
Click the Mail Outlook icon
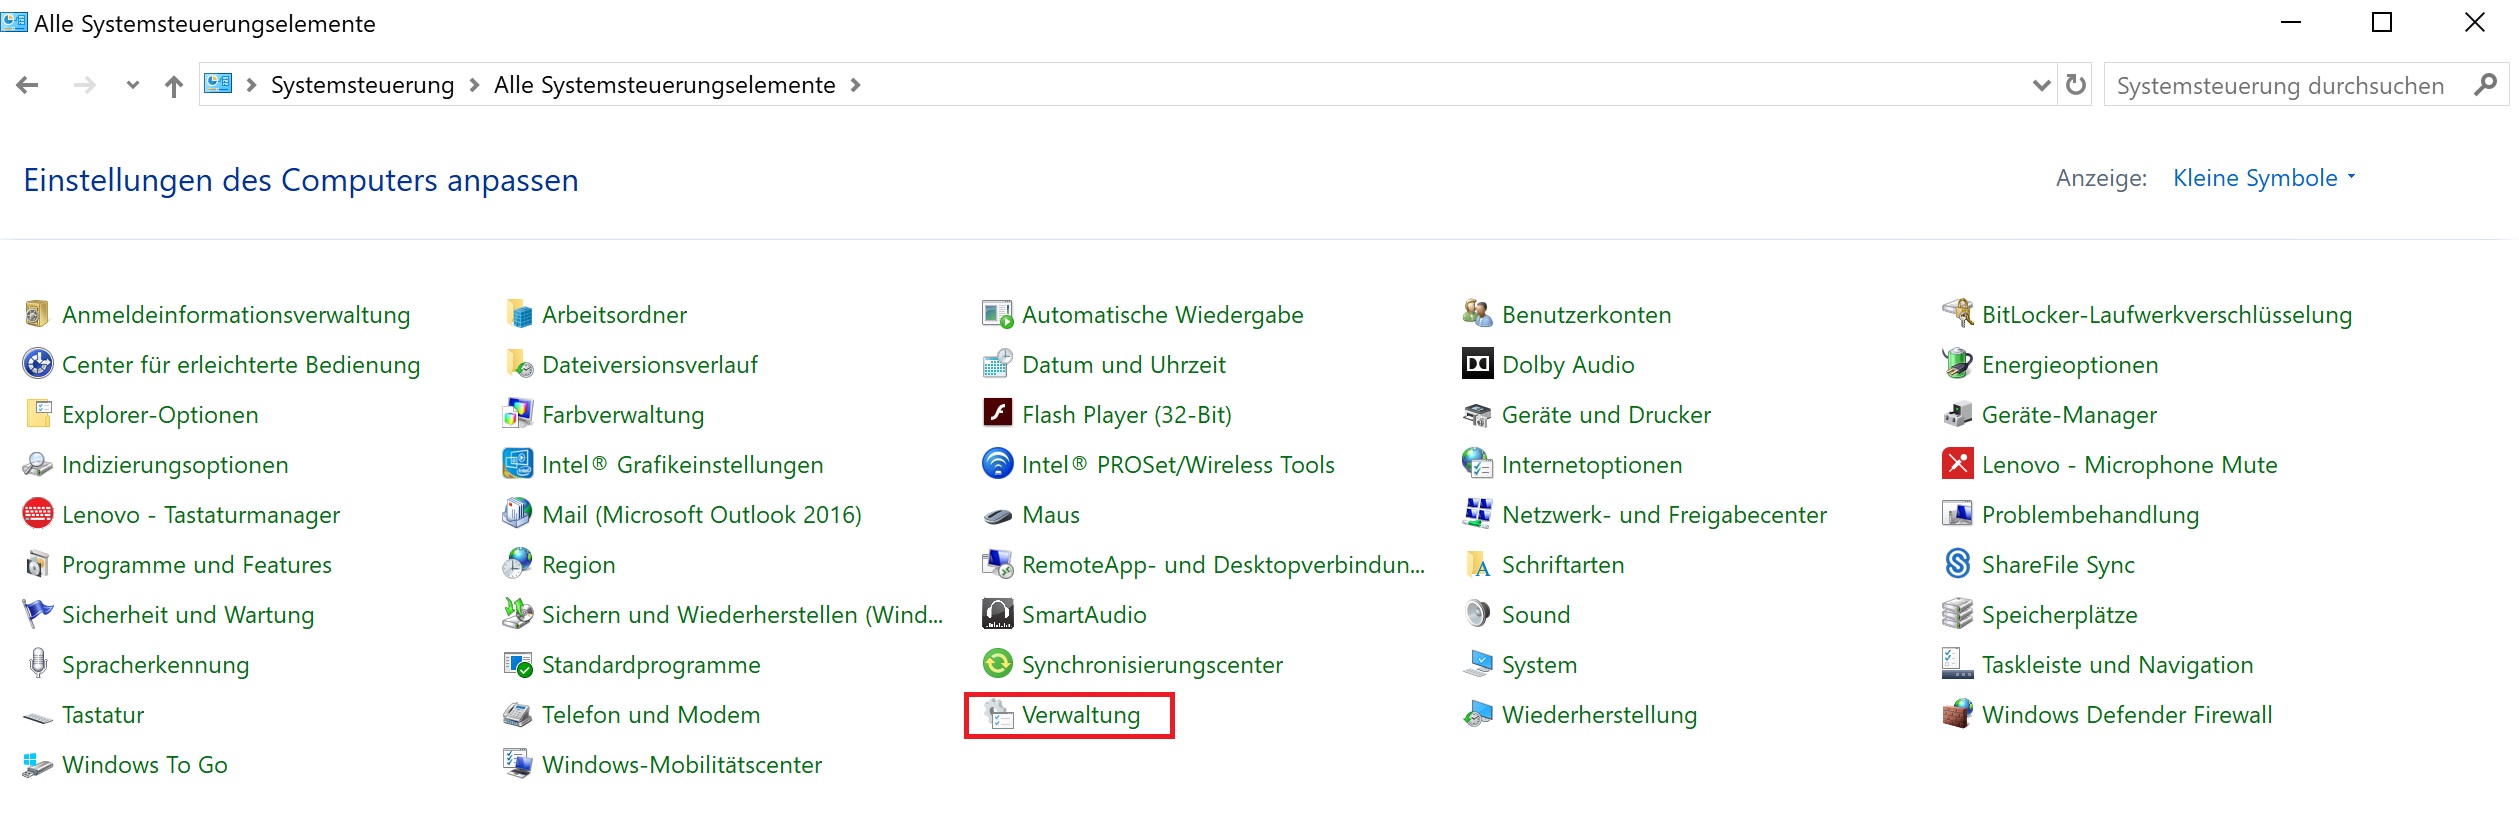tap(518, 514)
